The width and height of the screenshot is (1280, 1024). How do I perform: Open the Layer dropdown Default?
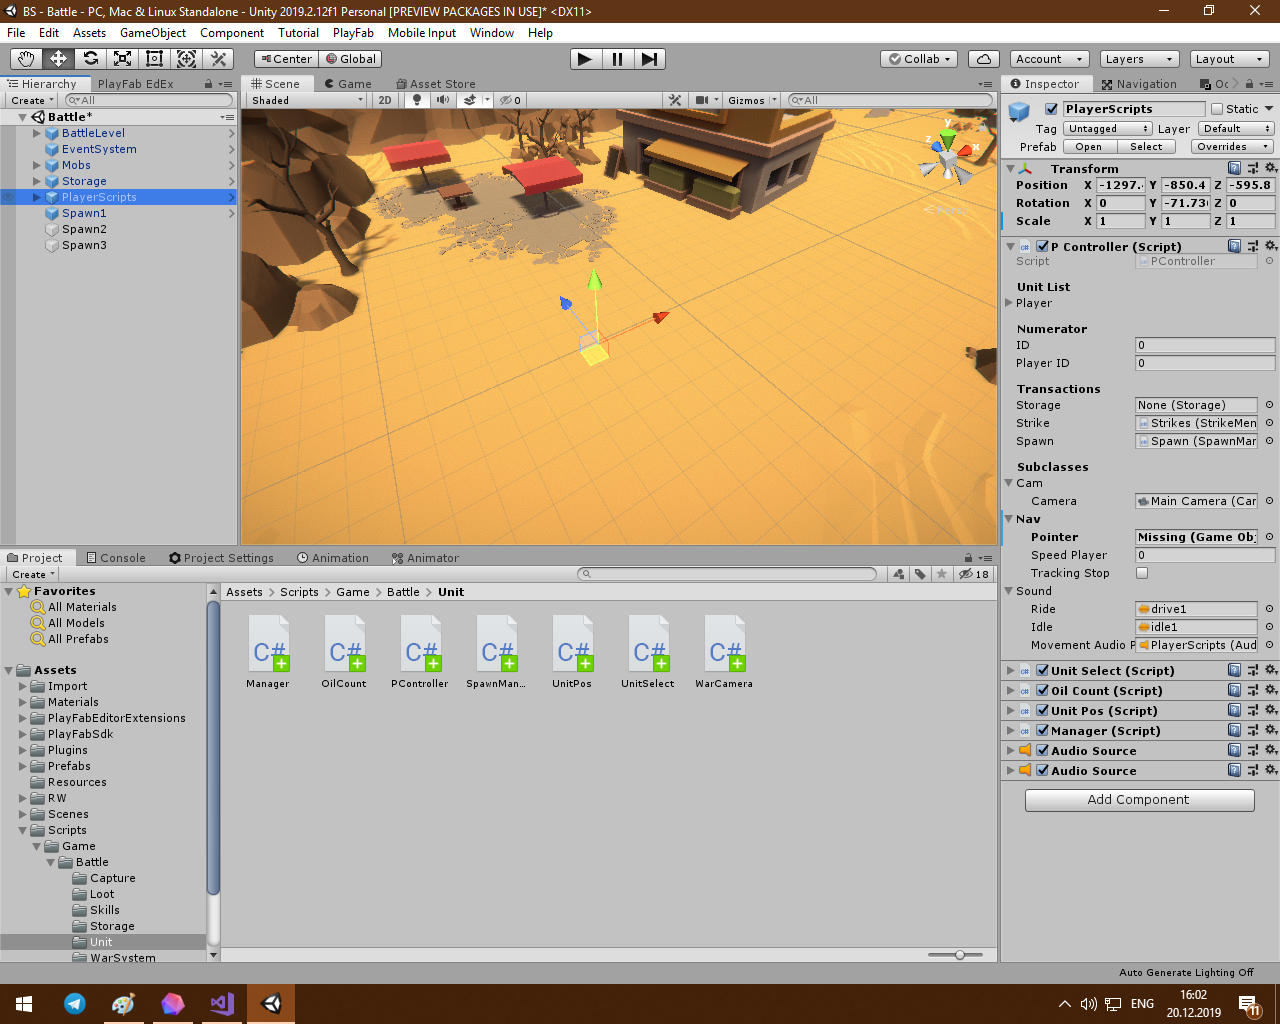(x=1236, y=129)
